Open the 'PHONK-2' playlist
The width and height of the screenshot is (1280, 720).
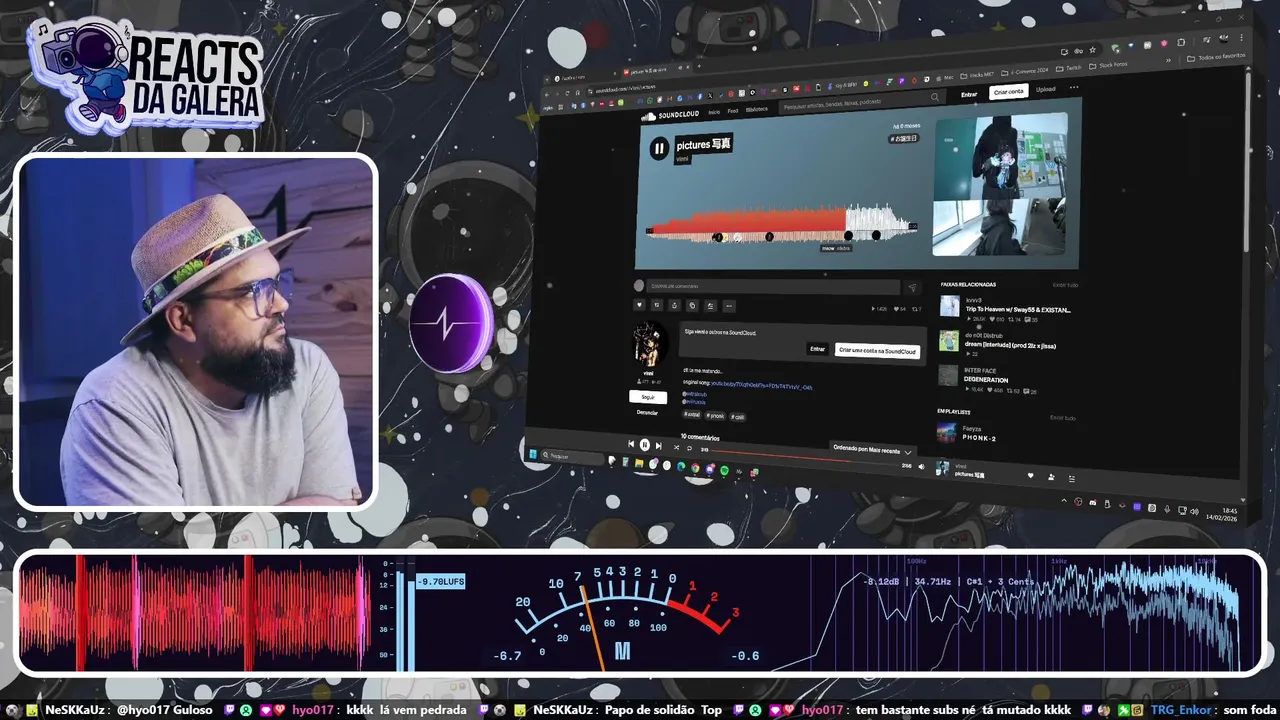pos(979,439)
